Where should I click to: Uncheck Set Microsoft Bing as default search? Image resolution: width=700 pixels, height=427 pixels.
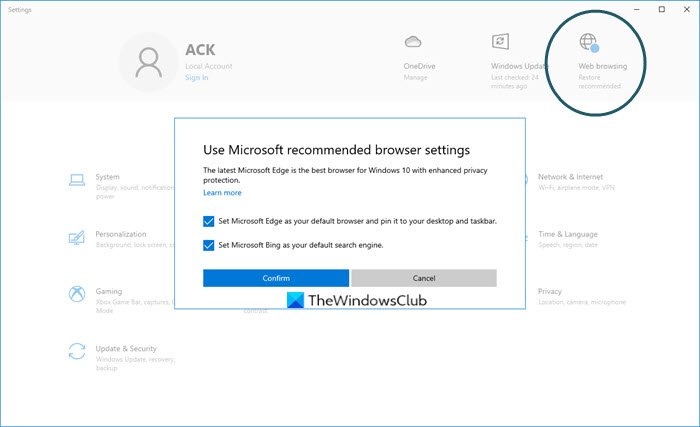(208, 245)
